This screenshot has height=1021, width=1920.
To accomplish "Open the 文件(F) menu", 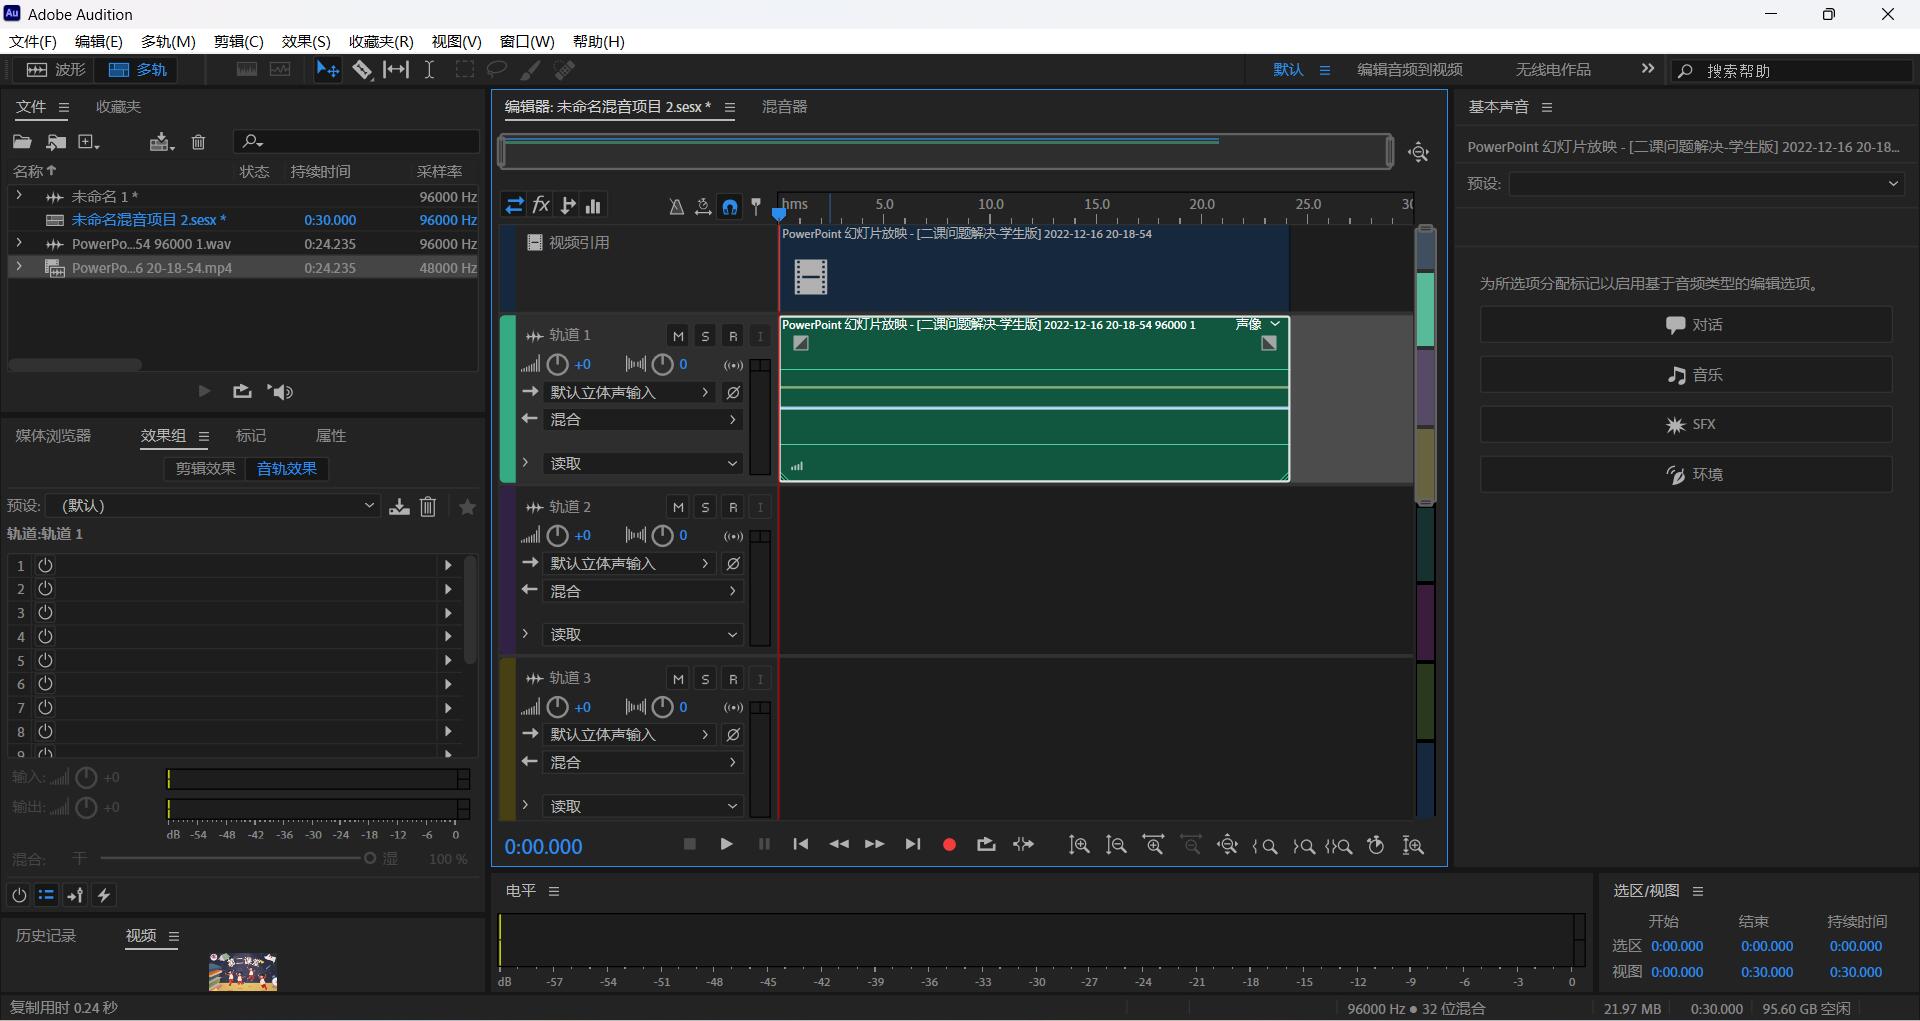I will pos(33,42).
